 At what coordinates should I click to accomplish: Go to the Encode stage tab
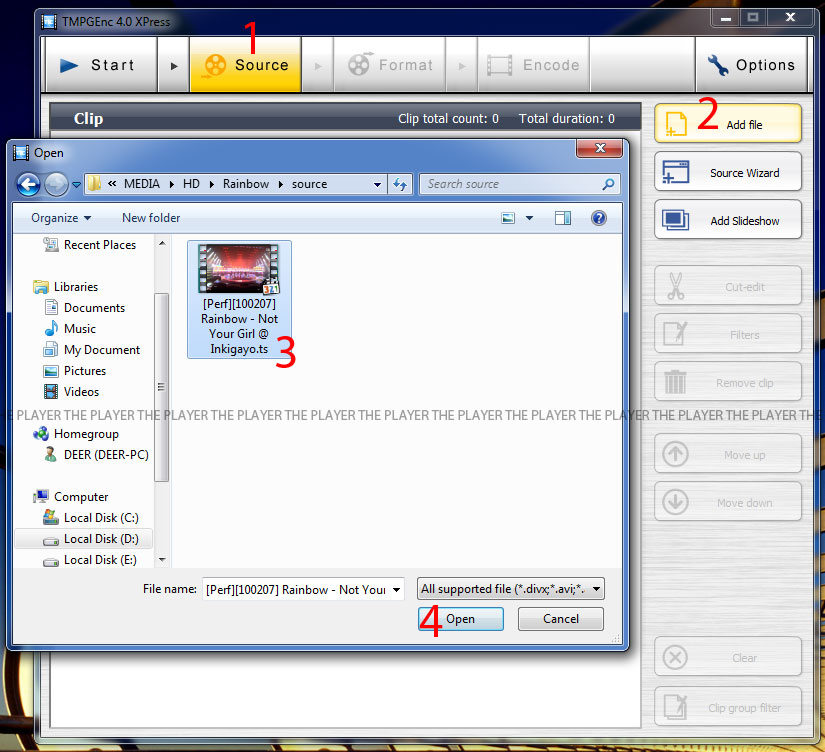(x=534, y=65)
